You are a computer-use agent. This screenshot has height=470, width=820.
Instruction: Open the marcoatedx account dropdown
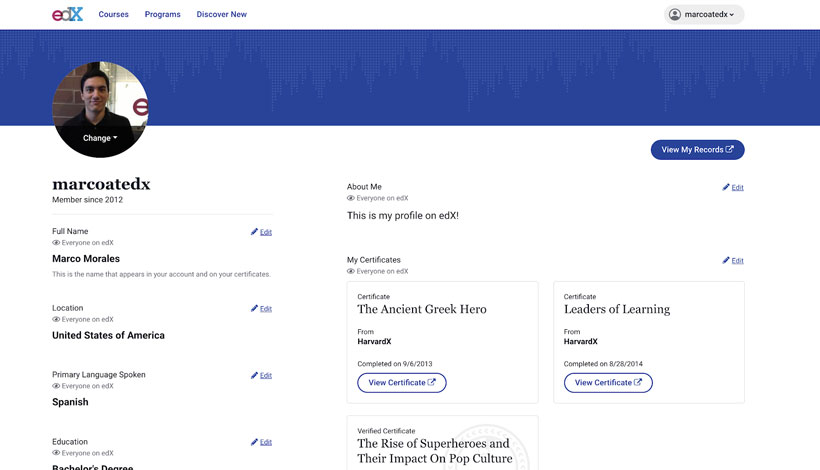(704, 15)
